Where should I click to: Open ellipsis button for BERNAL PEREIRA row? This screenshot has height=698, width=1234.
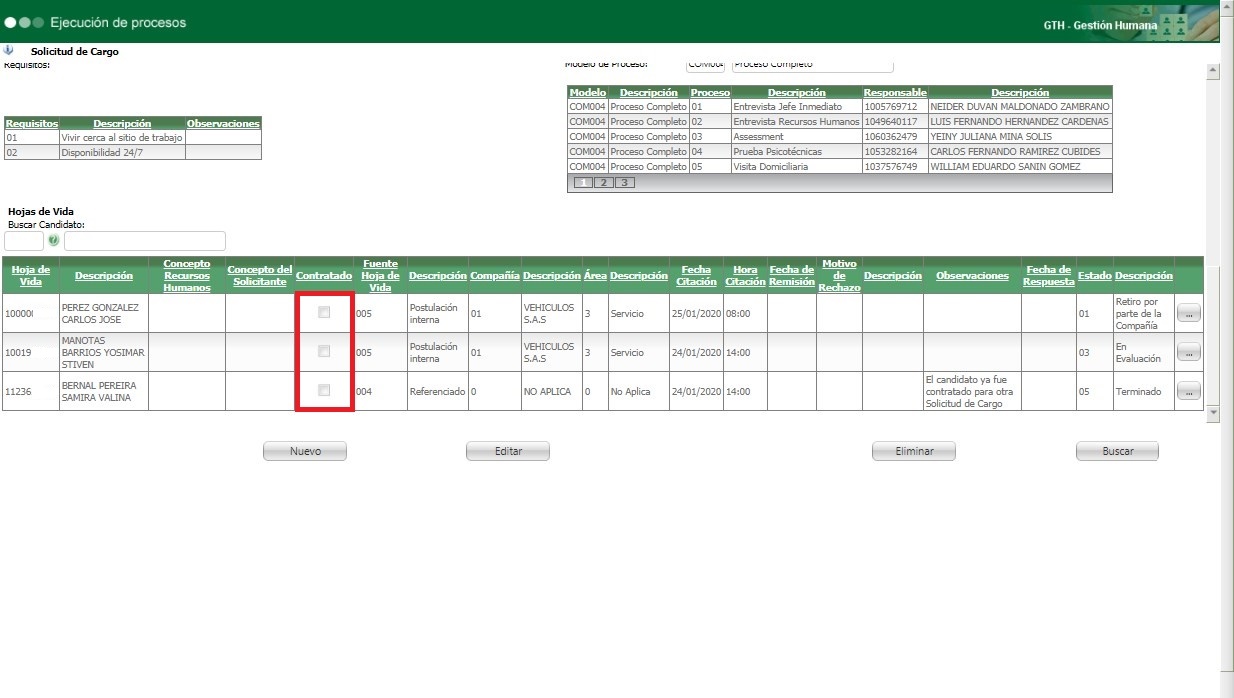(x=1188, y=391)
